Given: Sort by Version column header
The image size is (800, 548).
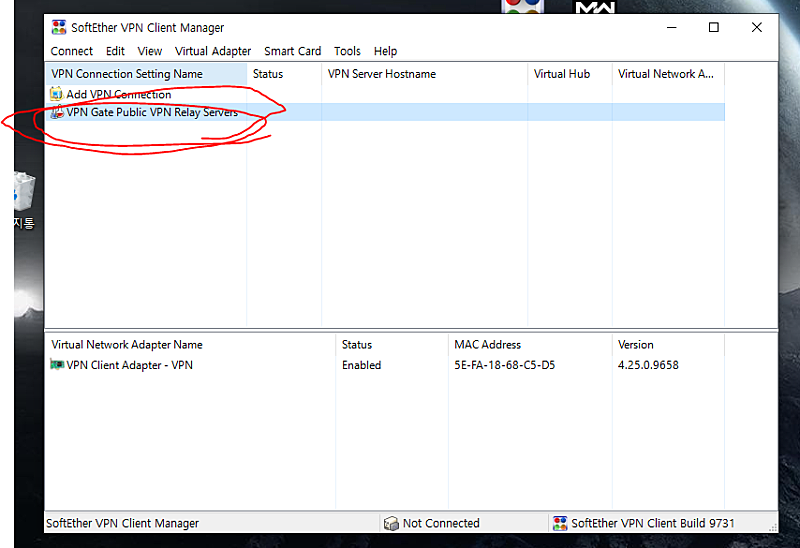Looking at the screenshot, I should 668,345.
